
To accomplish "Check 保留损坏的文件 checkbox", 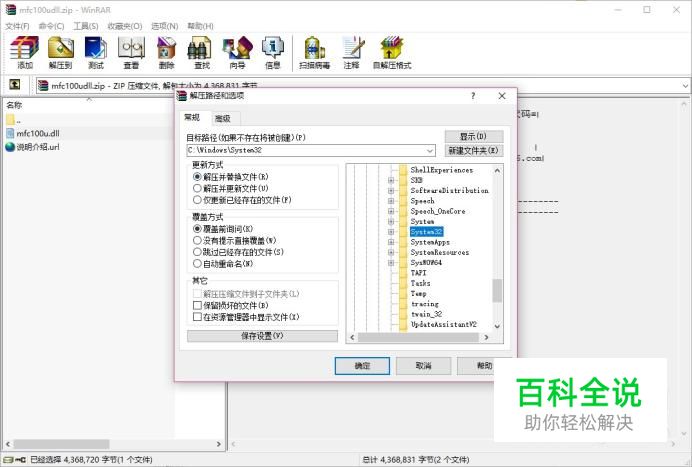I will [197, 305].
